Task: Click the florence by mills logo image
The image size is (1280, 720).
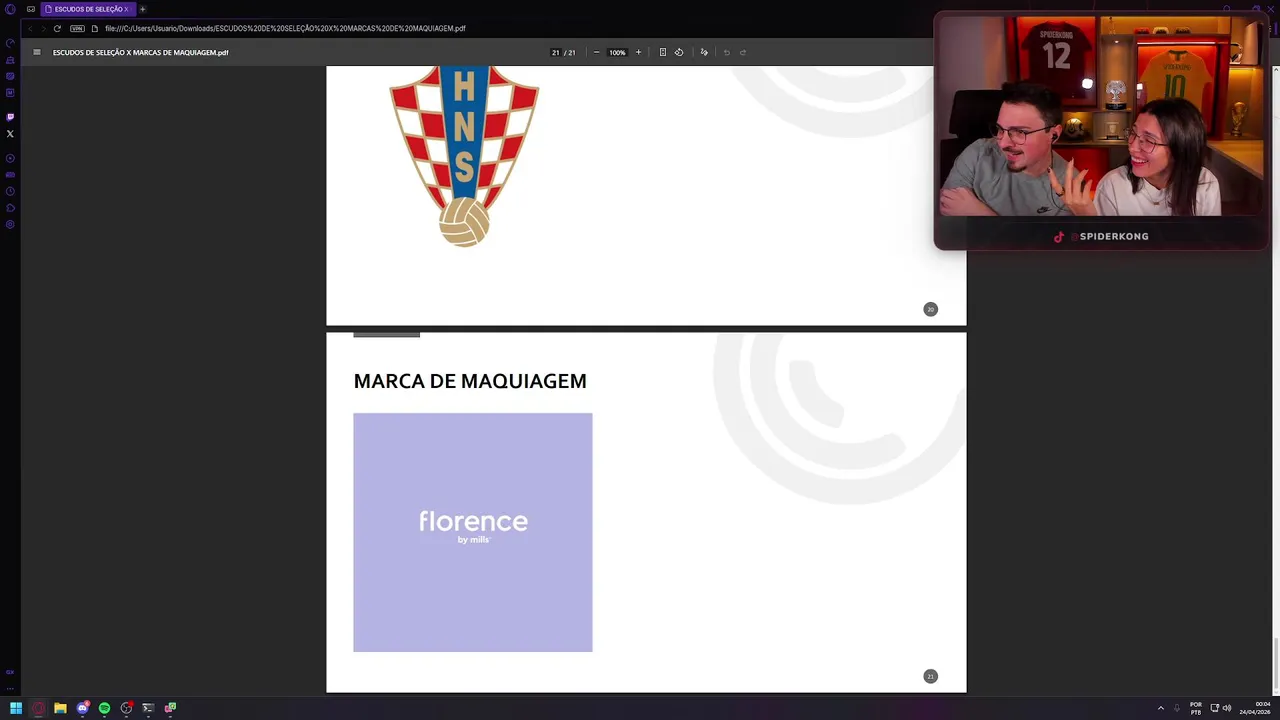Action: [x=473, y=532]
